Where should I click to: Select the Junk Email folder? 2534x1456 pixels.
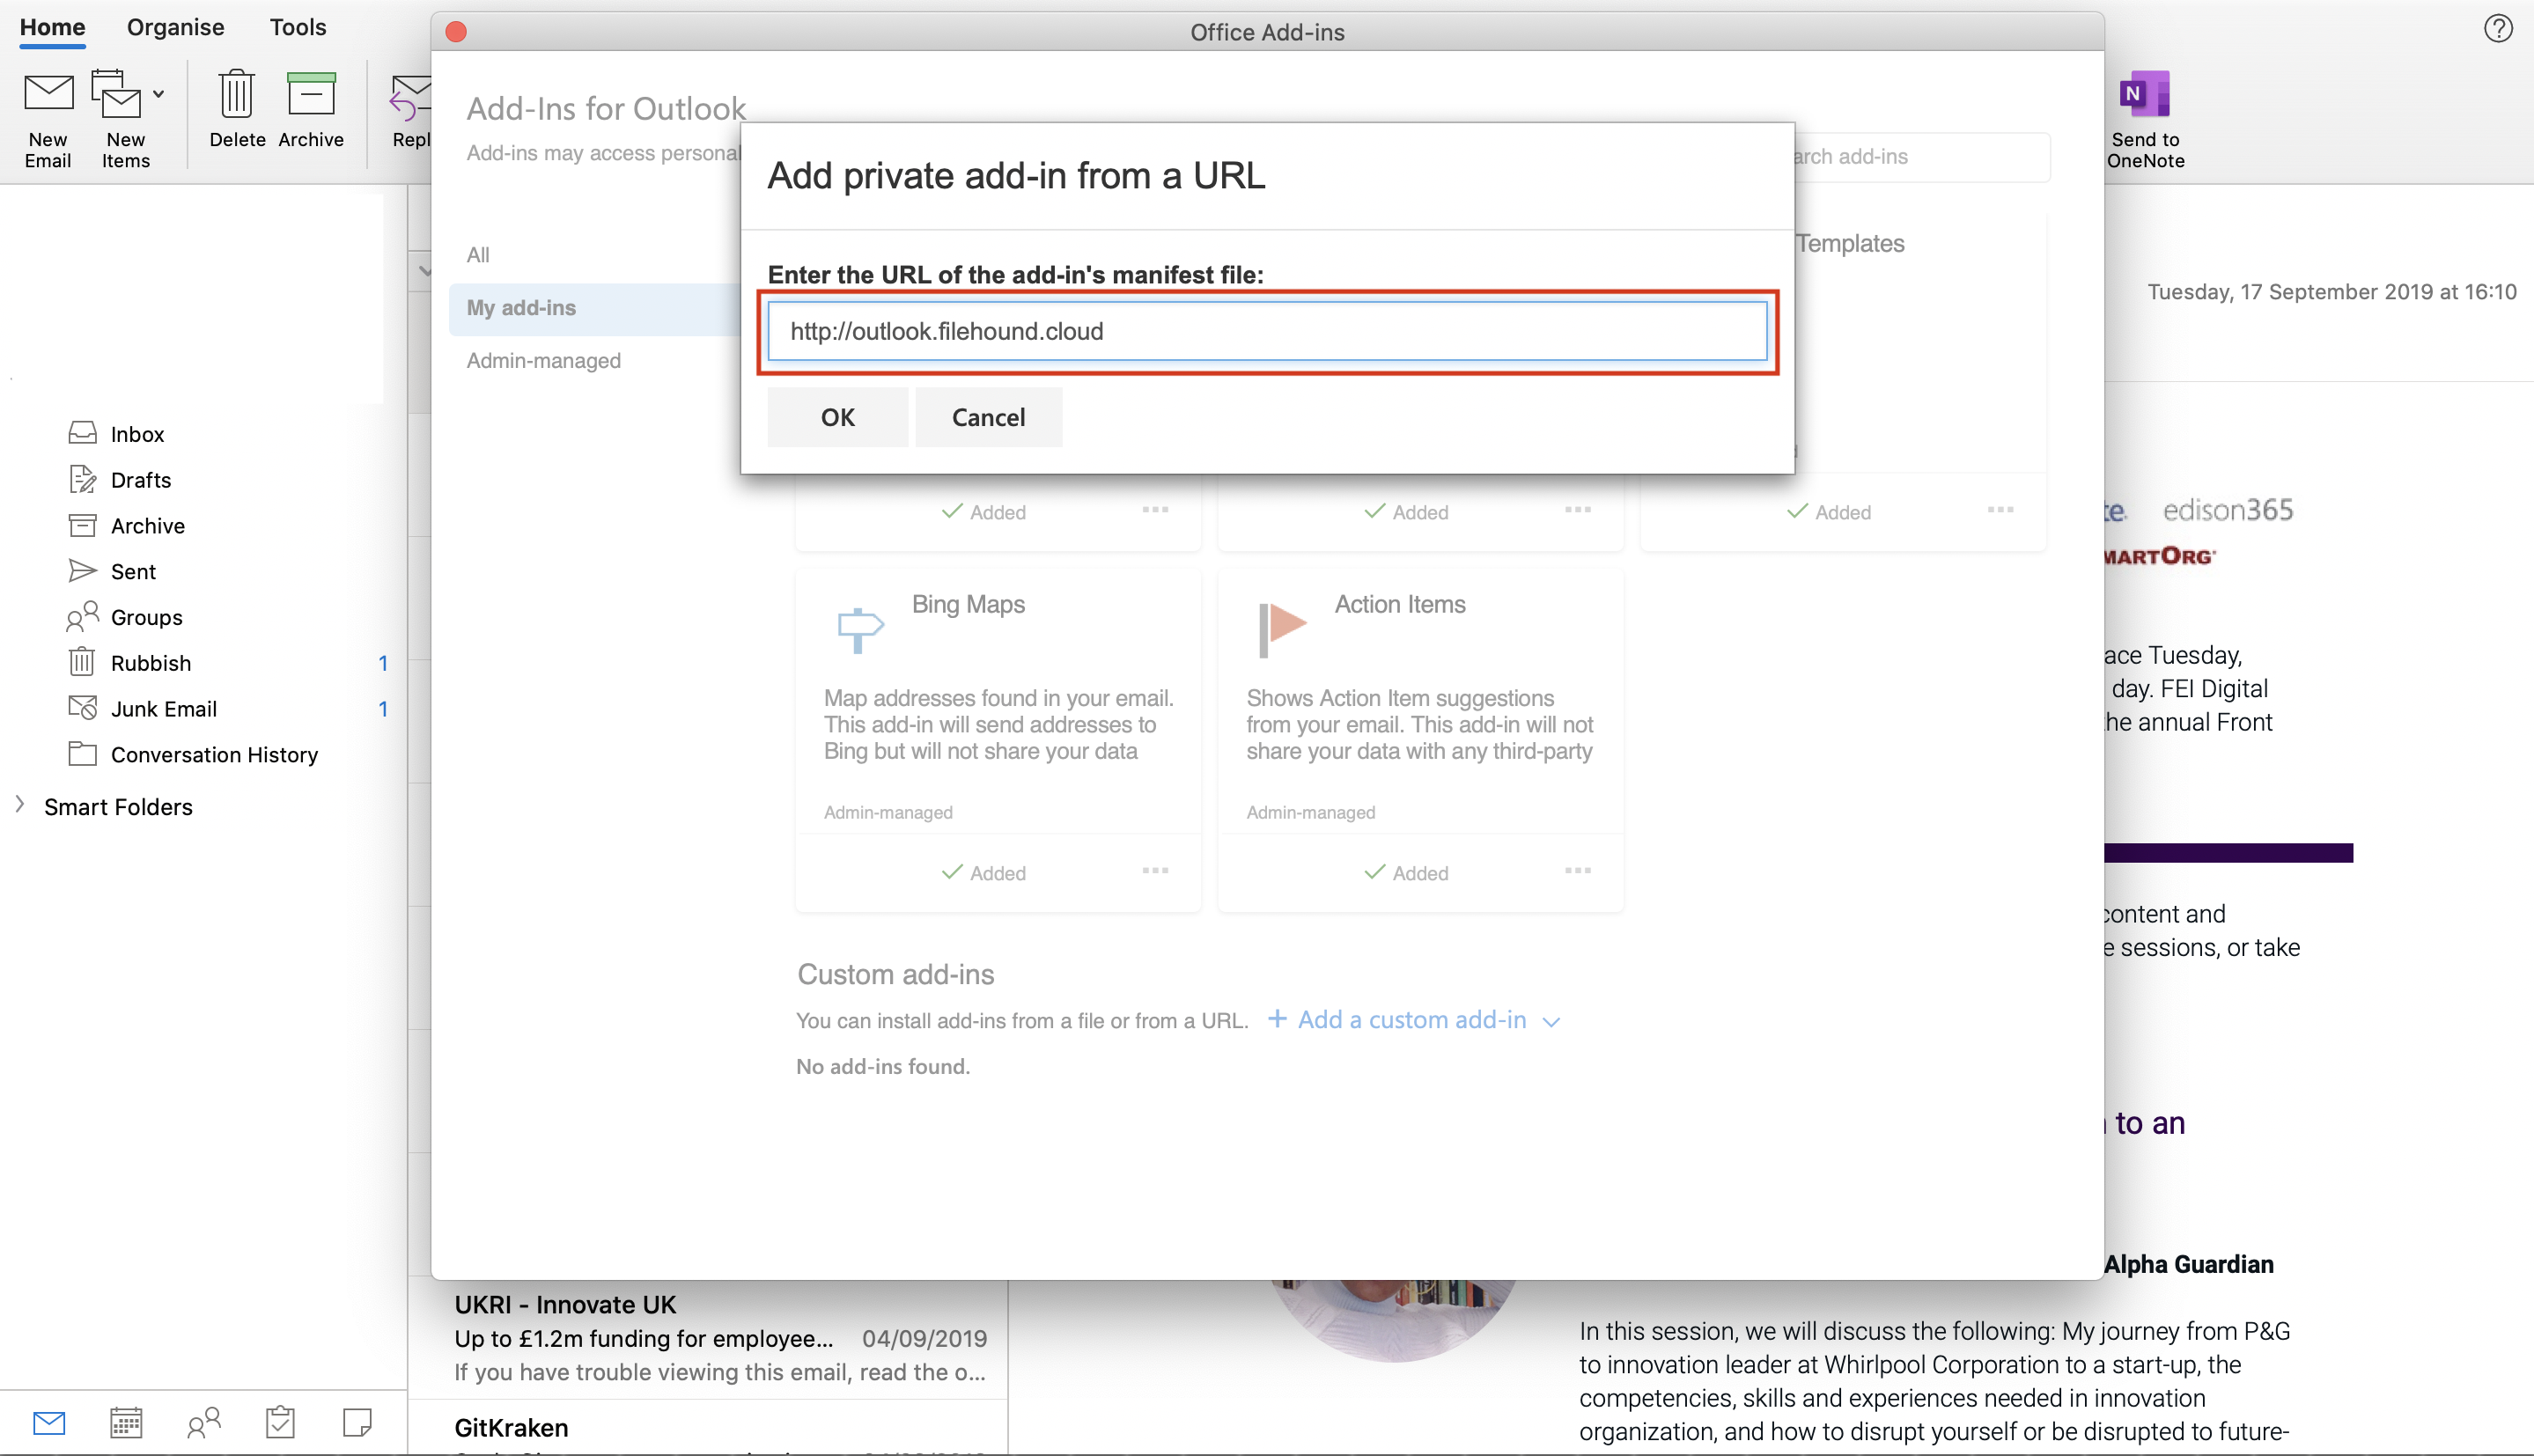[x=163, y=709]
